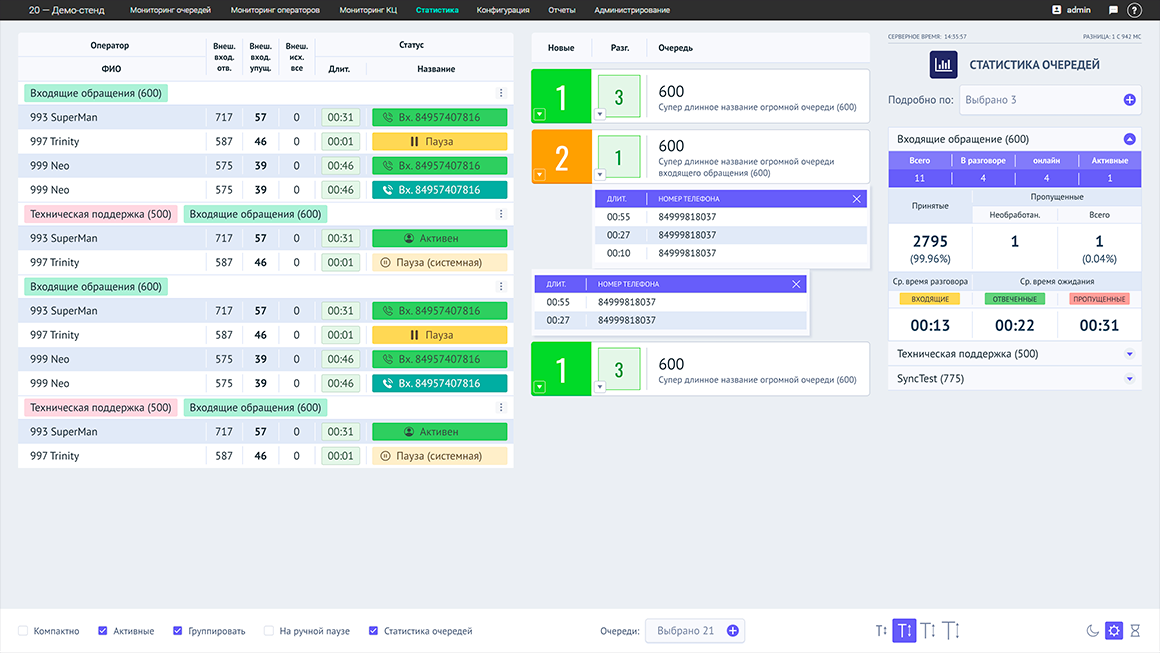Open Мониторинг КЦ menu
The width and height of the screenshot is (1160, 653).
click(368, 10)
